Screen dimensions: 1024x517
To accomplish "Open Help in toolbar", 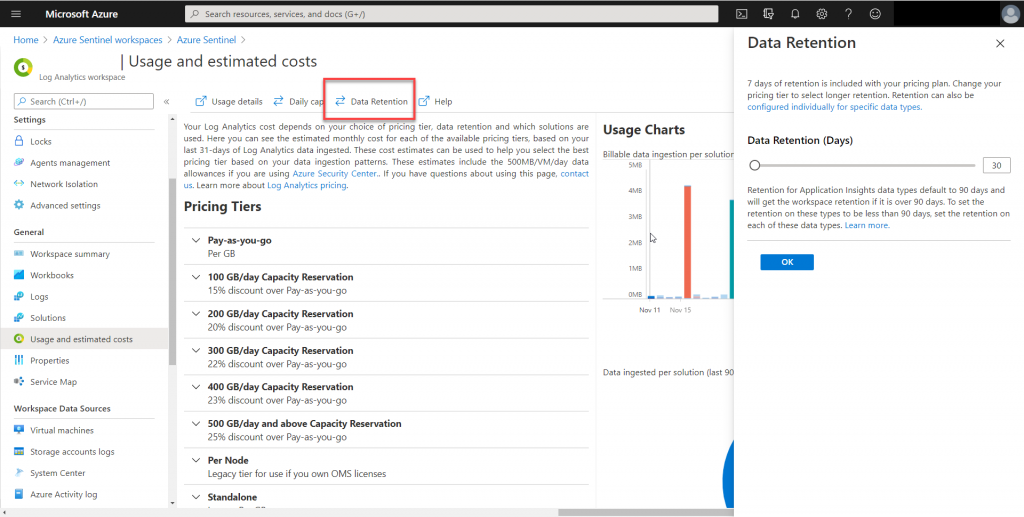I will [435, 101].
